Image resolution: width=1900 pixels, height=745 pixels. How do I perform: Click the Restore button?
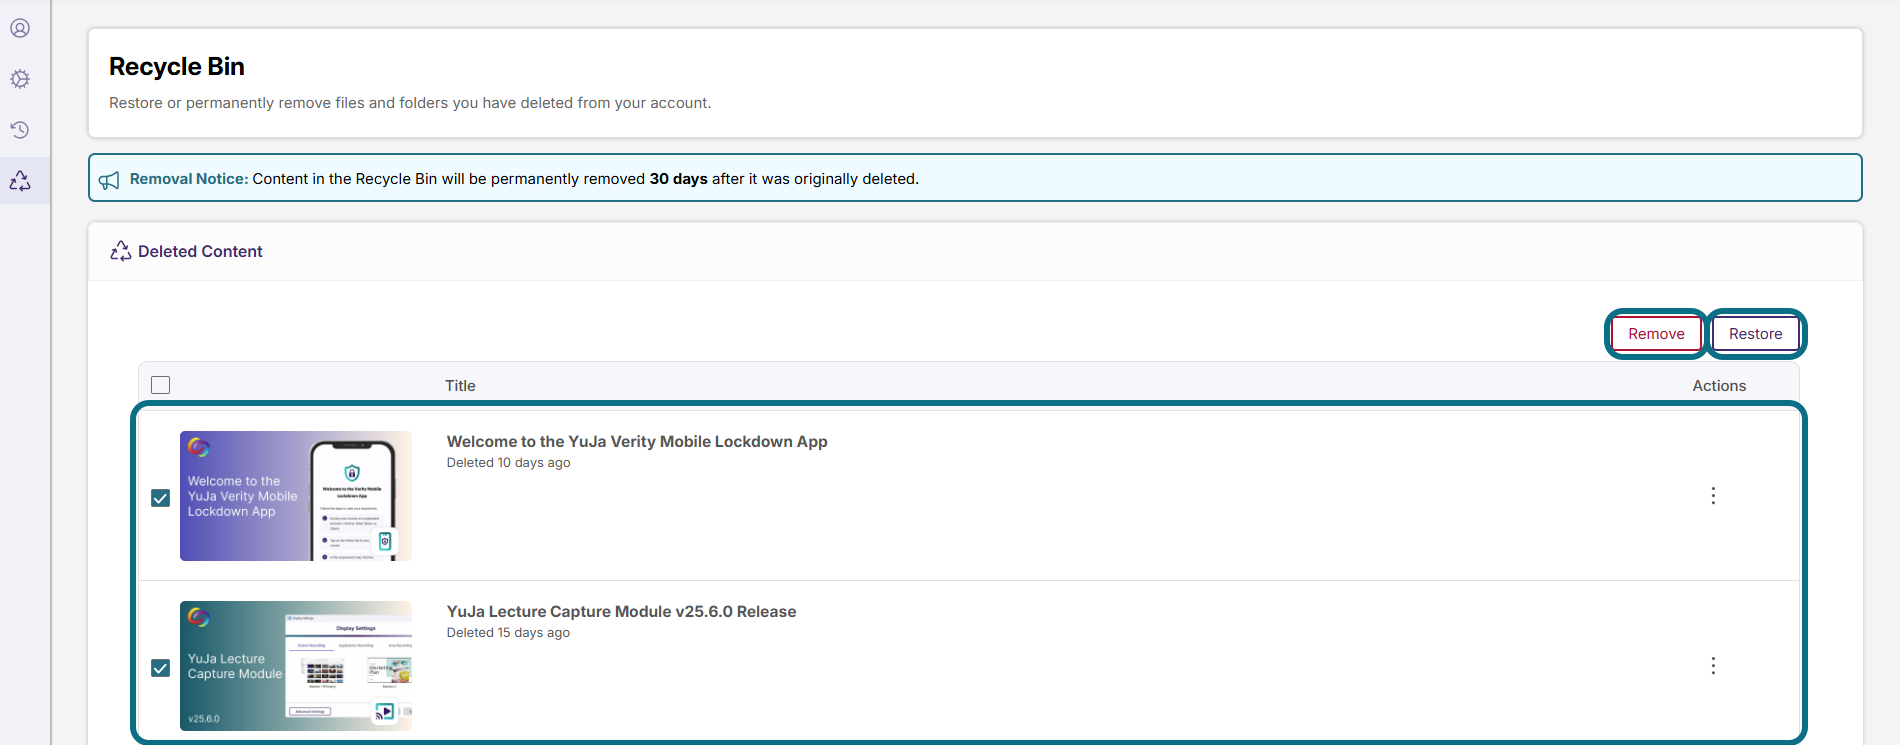click(1755, 334)
